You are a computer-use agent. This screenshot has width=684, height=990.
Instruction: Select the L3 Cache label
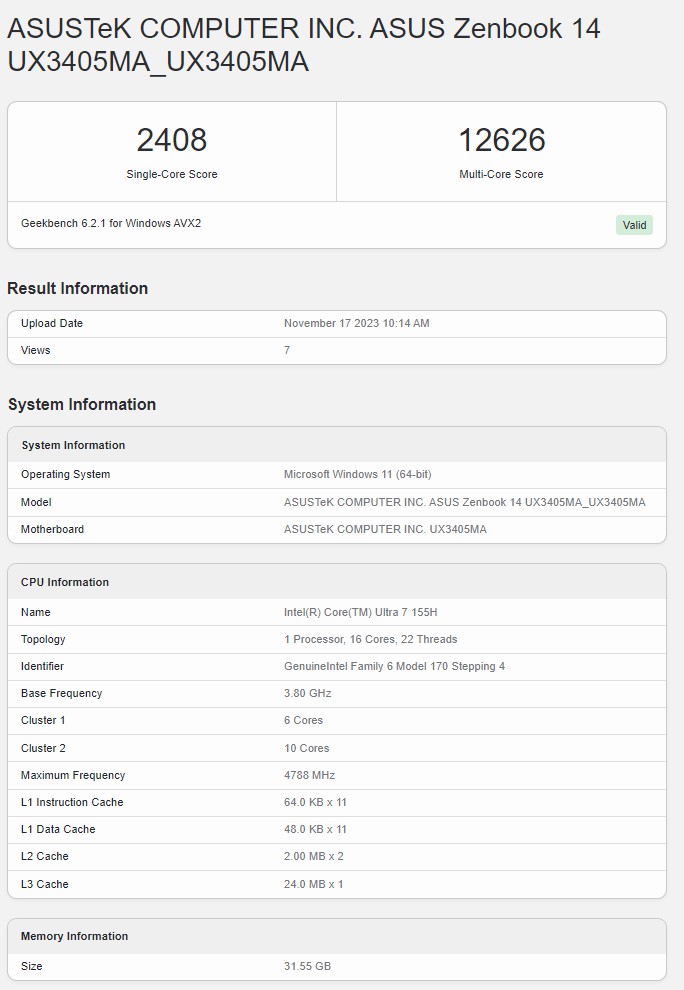[x=44, y=885]
